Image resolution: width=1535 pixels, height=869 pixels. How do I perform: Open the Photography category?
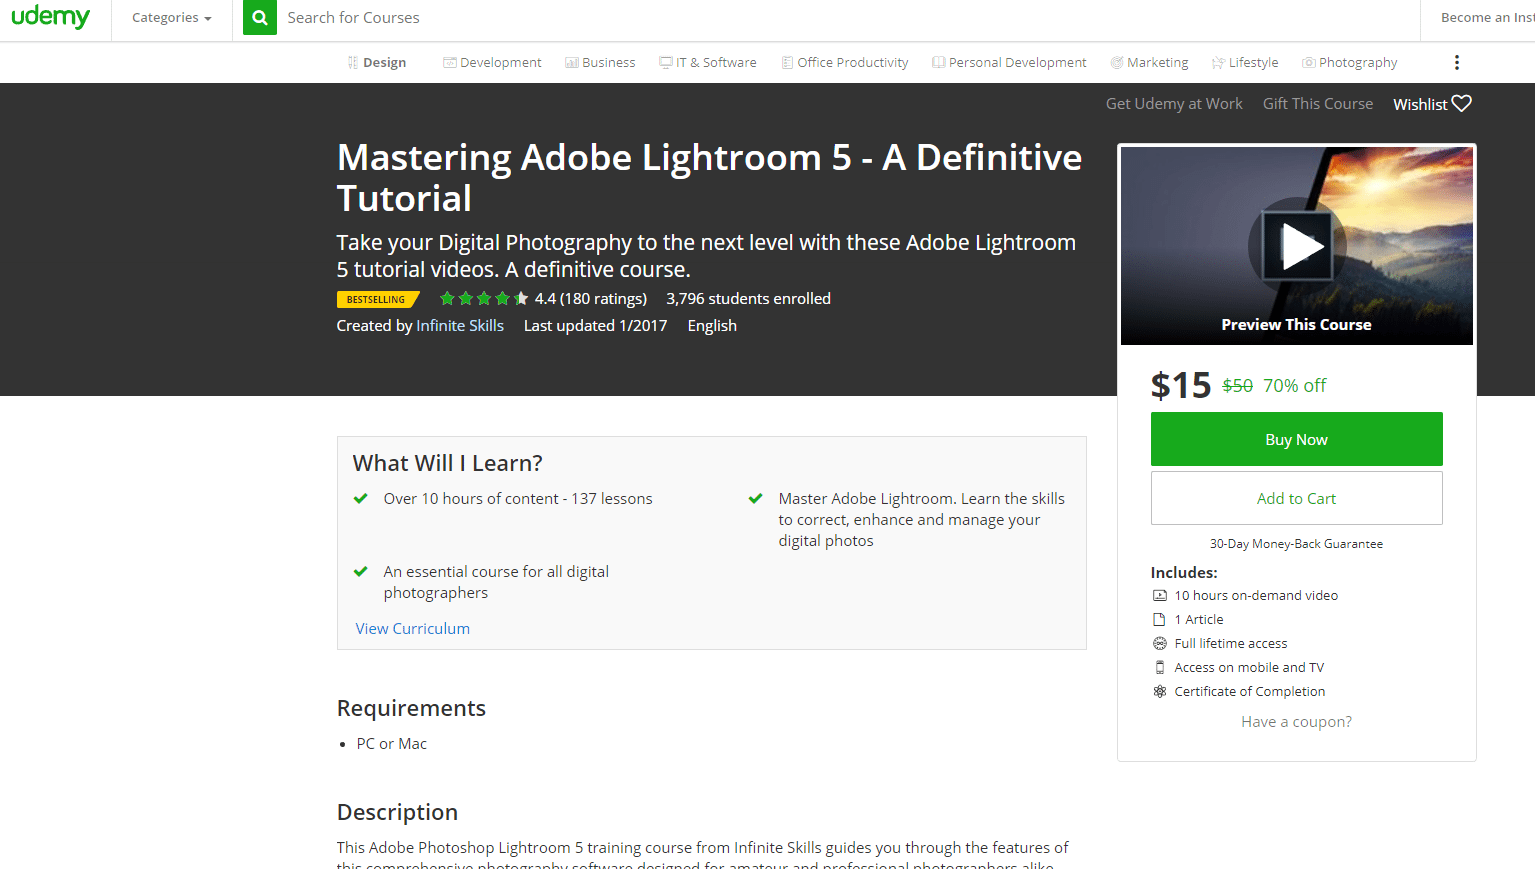pyautogui.click(x=1349, y=62)
